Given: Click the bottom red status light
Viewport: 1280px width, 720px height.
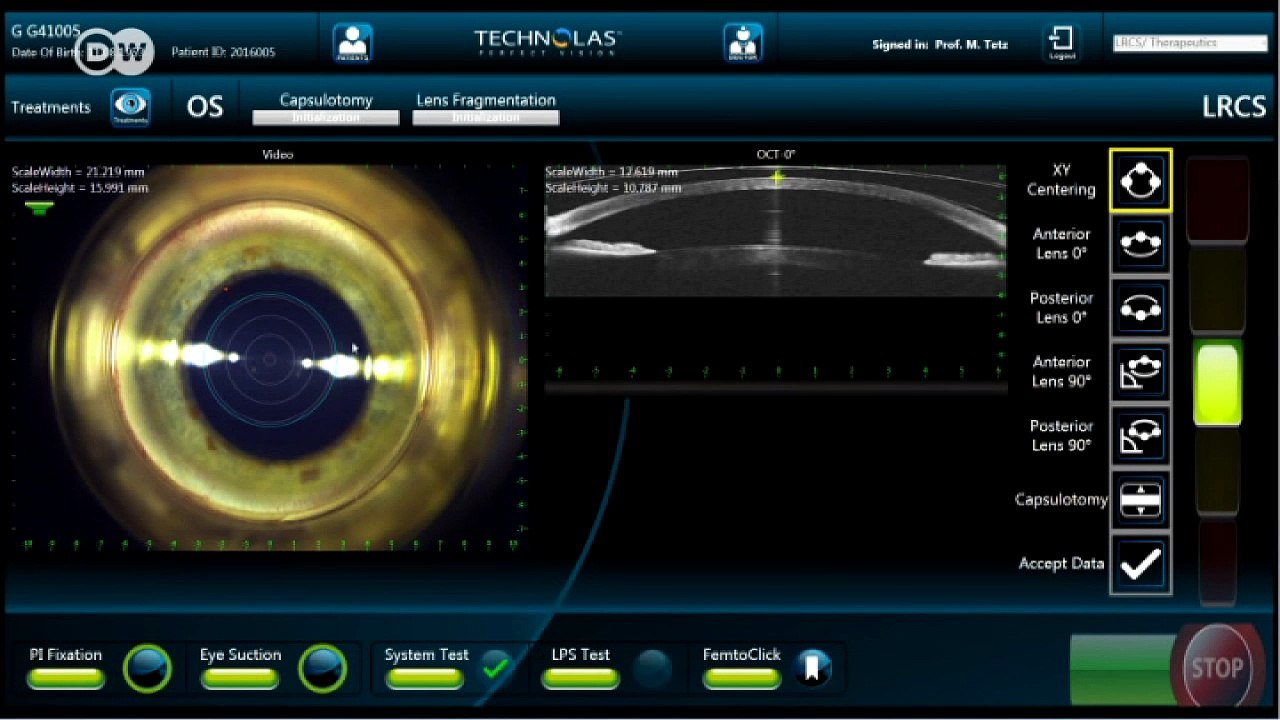Looking at the screenshot, I should (1217, 560).
